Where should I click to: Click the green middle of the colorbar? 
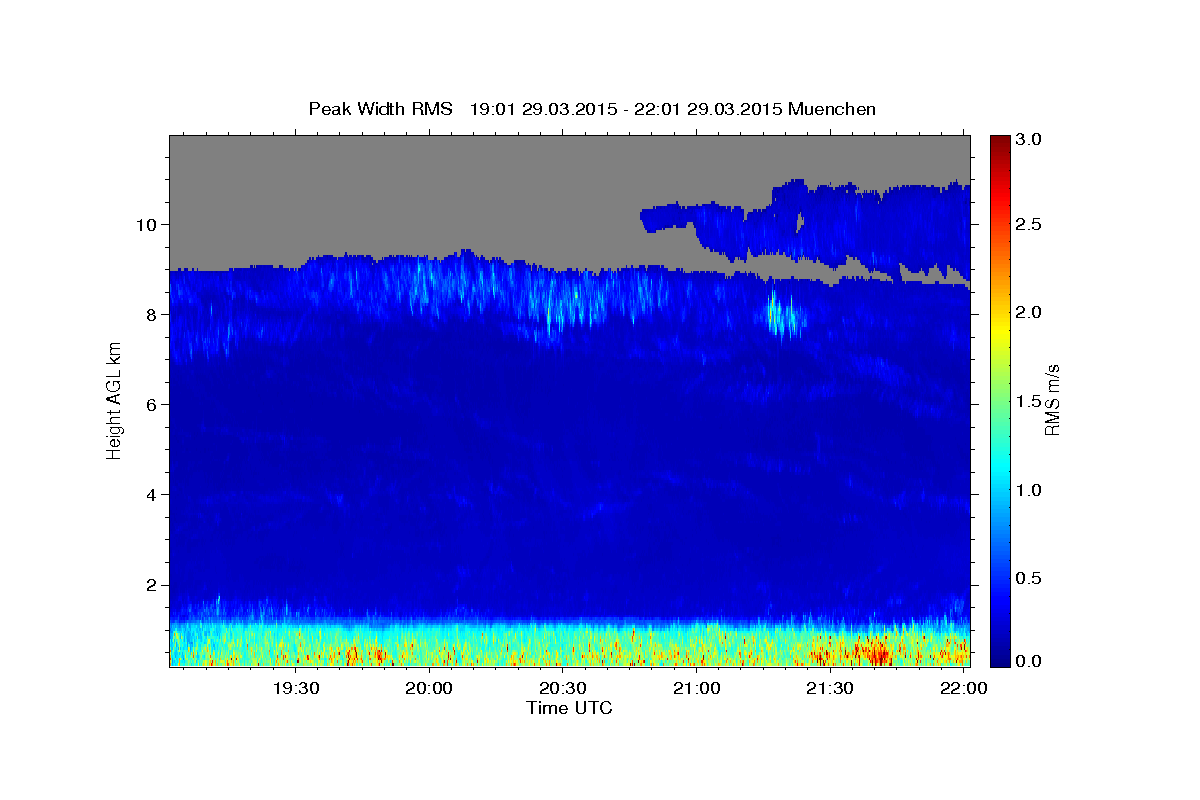(999, 400)
